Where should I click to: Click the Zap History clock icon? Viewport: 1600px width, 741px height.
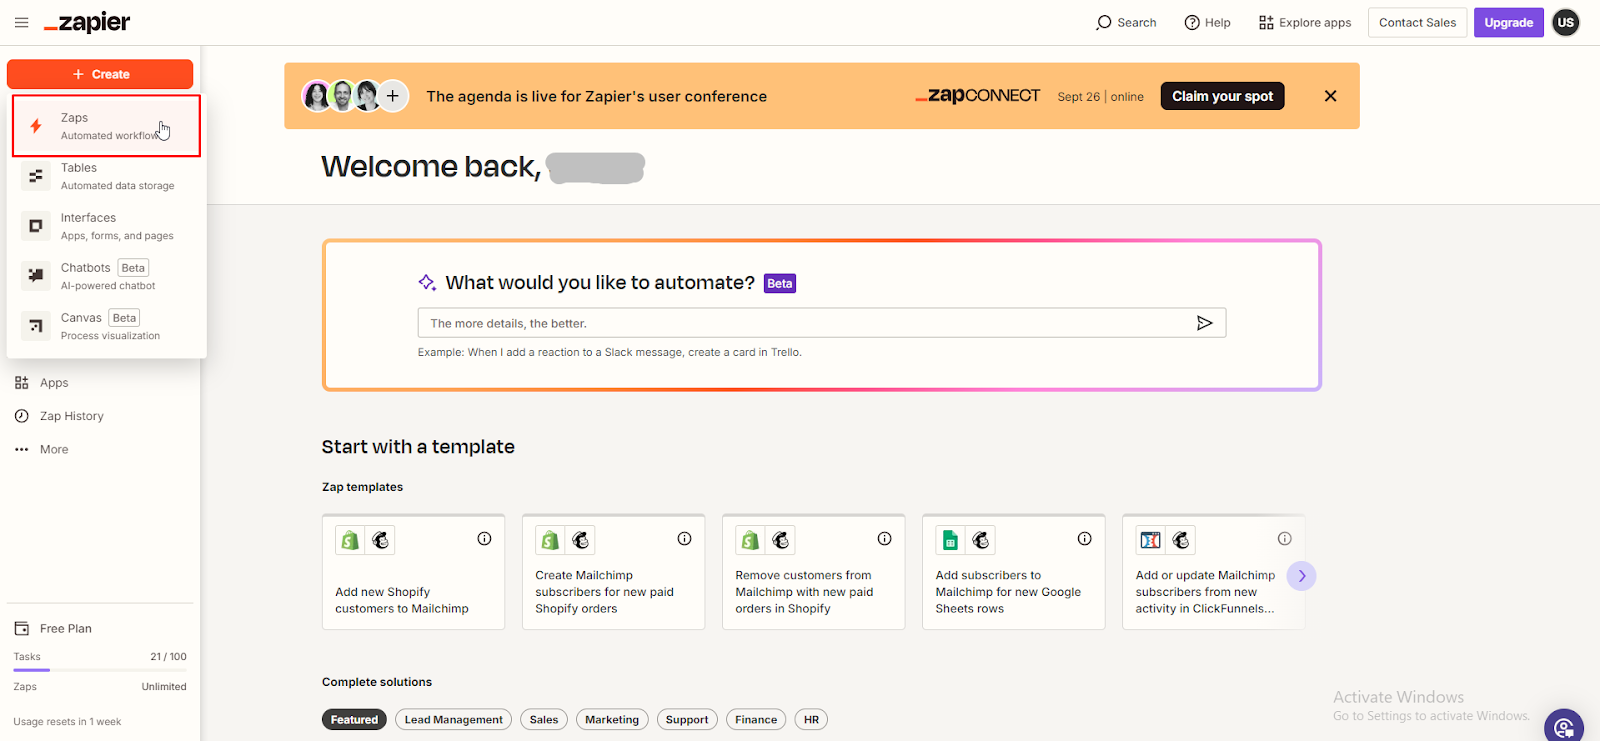[22, 416]
